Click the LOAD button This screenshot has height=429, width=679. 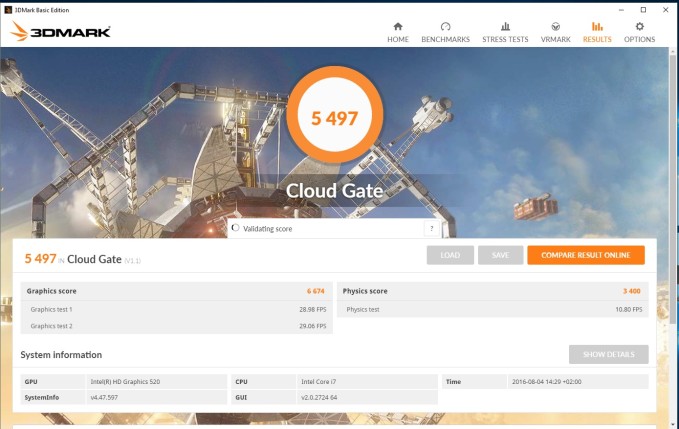tap(450, 255)
